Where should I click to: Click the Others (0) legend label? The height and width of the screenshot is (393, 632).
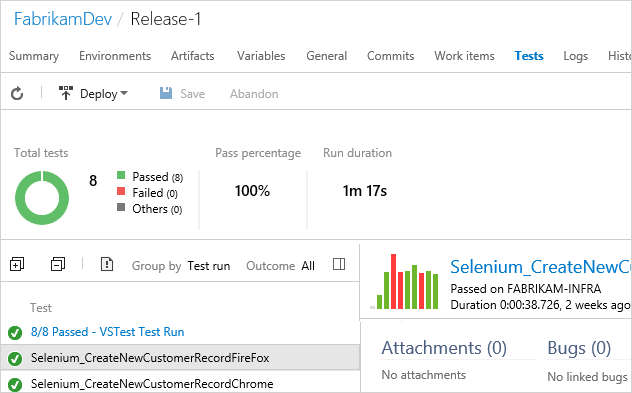(x=157, y=209)
